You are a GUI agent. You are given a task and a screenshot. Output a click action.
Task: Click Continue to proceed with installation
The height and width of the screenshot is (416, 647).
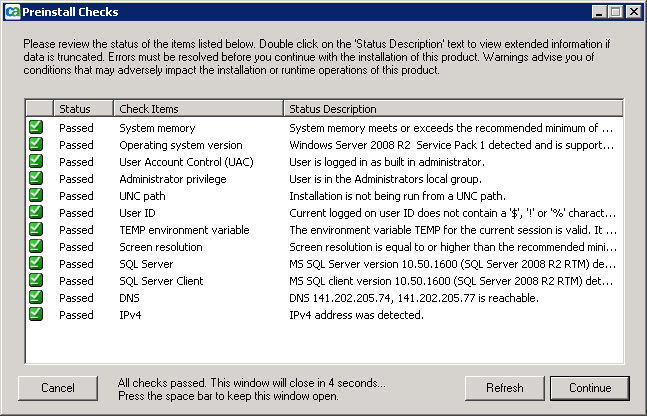[589, 388]
